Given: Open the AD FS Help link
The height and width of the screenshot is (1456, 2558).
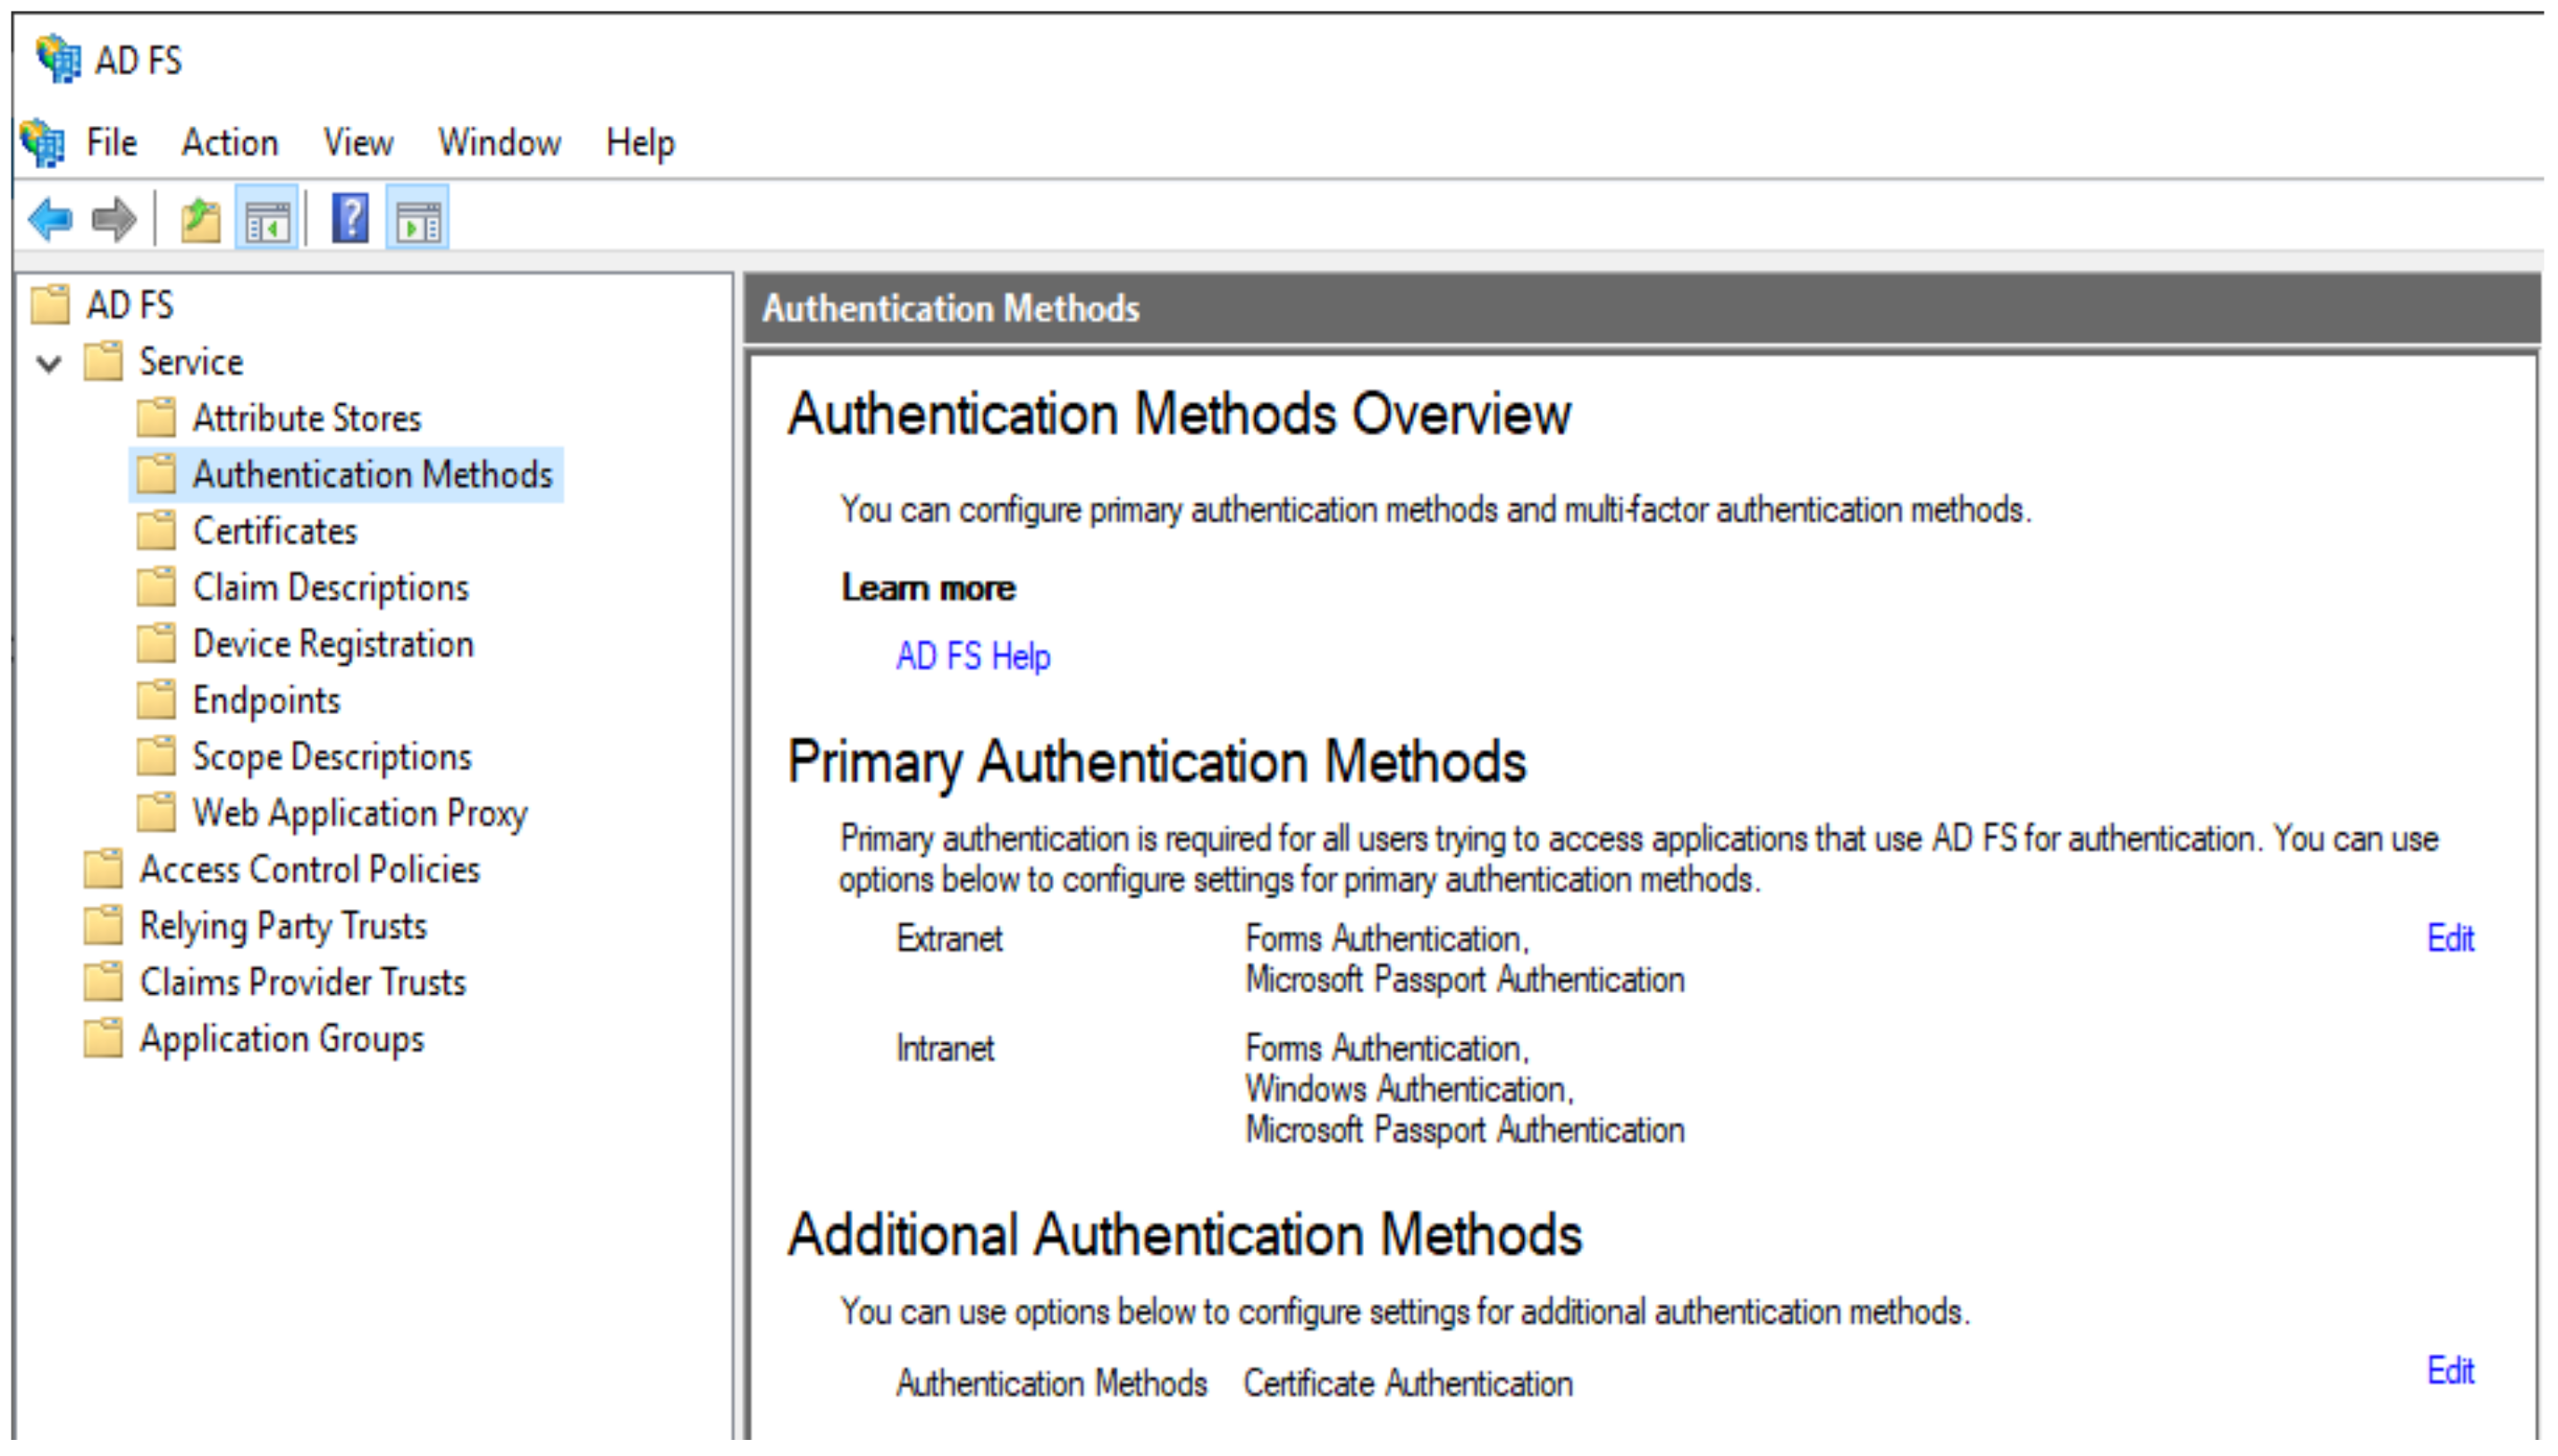Looking at the screenshot, I should (972, 656).
